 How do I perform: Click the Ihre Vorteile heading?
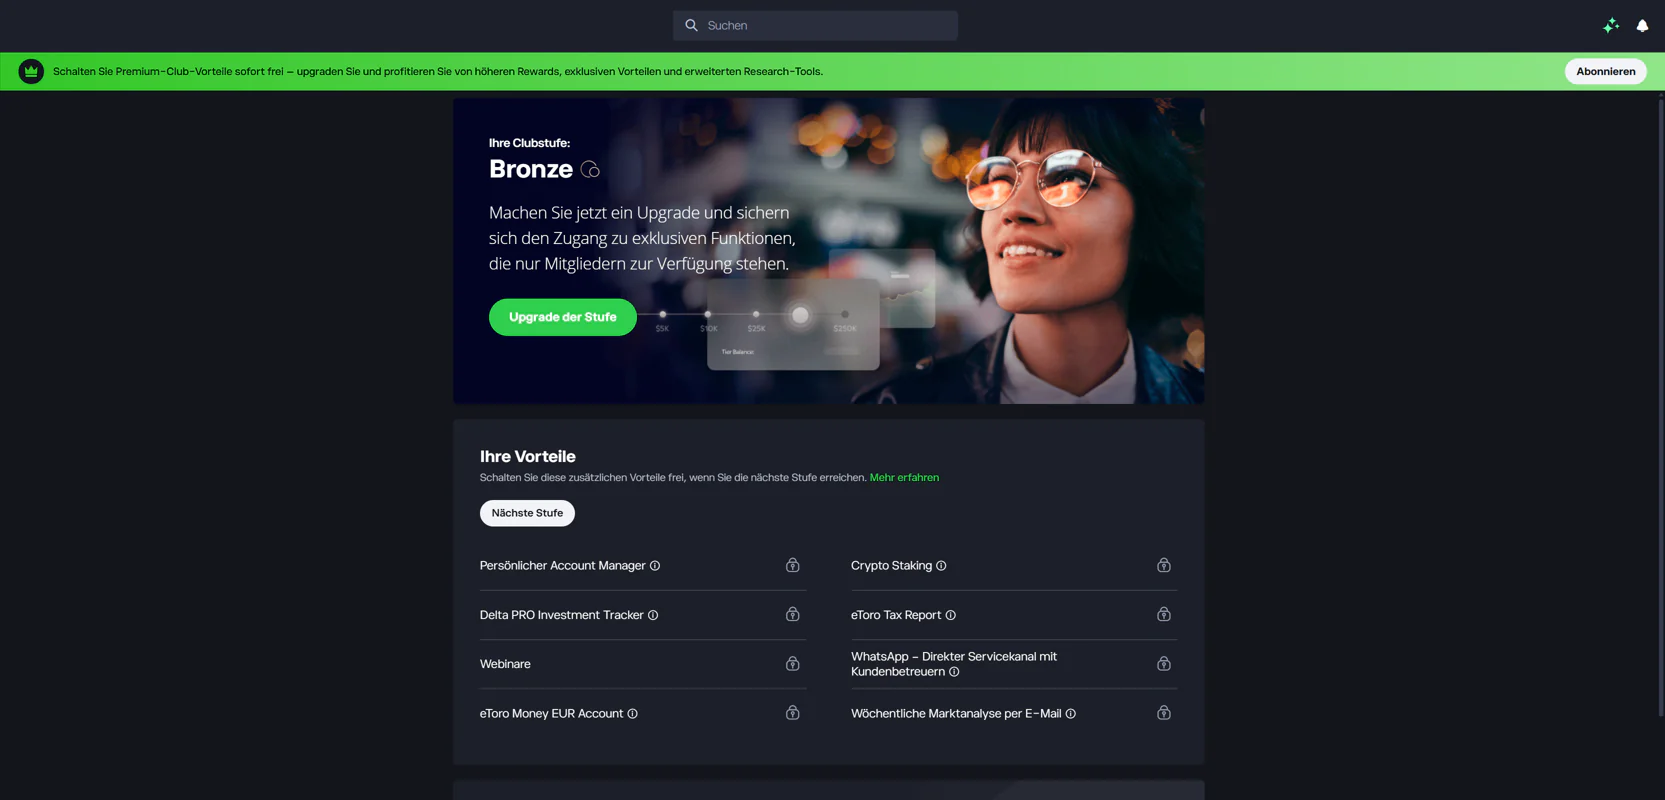[x=527, y=456]
